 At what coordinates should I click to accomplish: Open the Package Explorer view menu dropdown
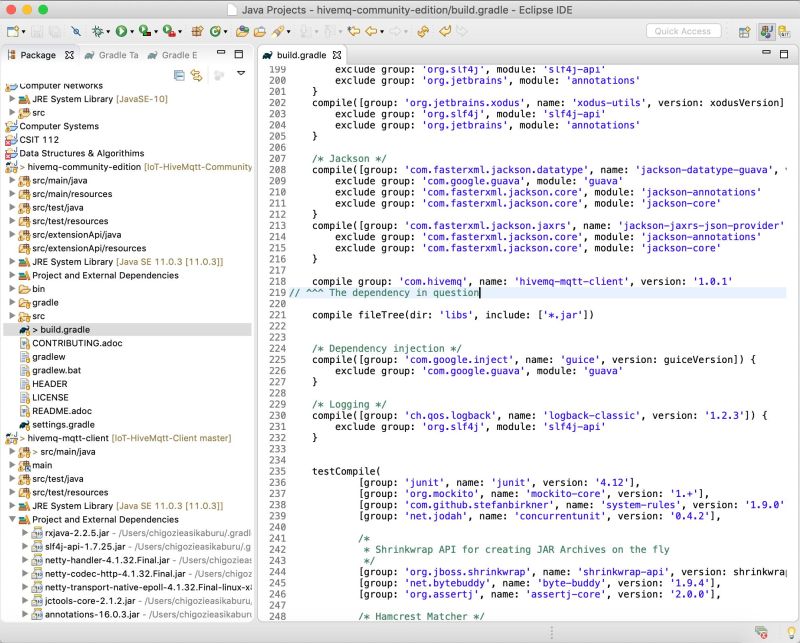pos(240,73)
